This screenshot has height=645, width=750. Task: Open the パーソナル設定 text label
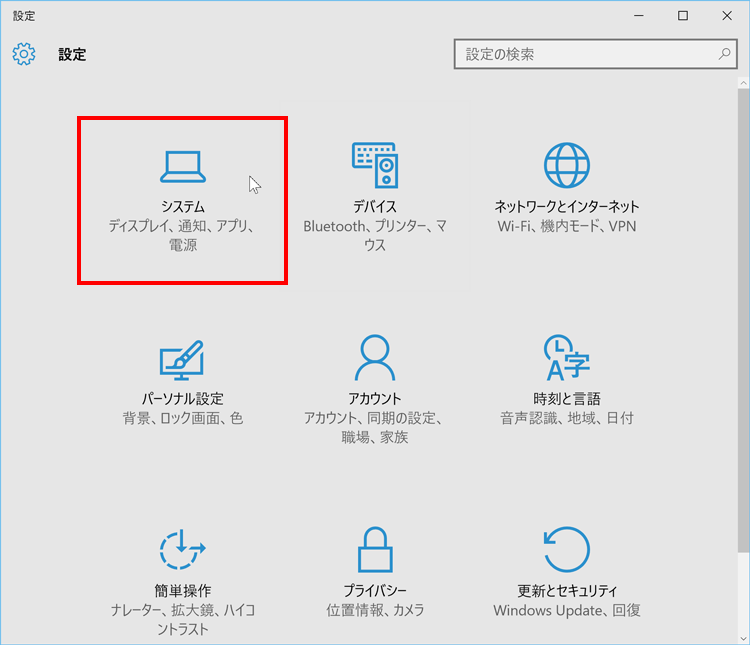[182, 398]
